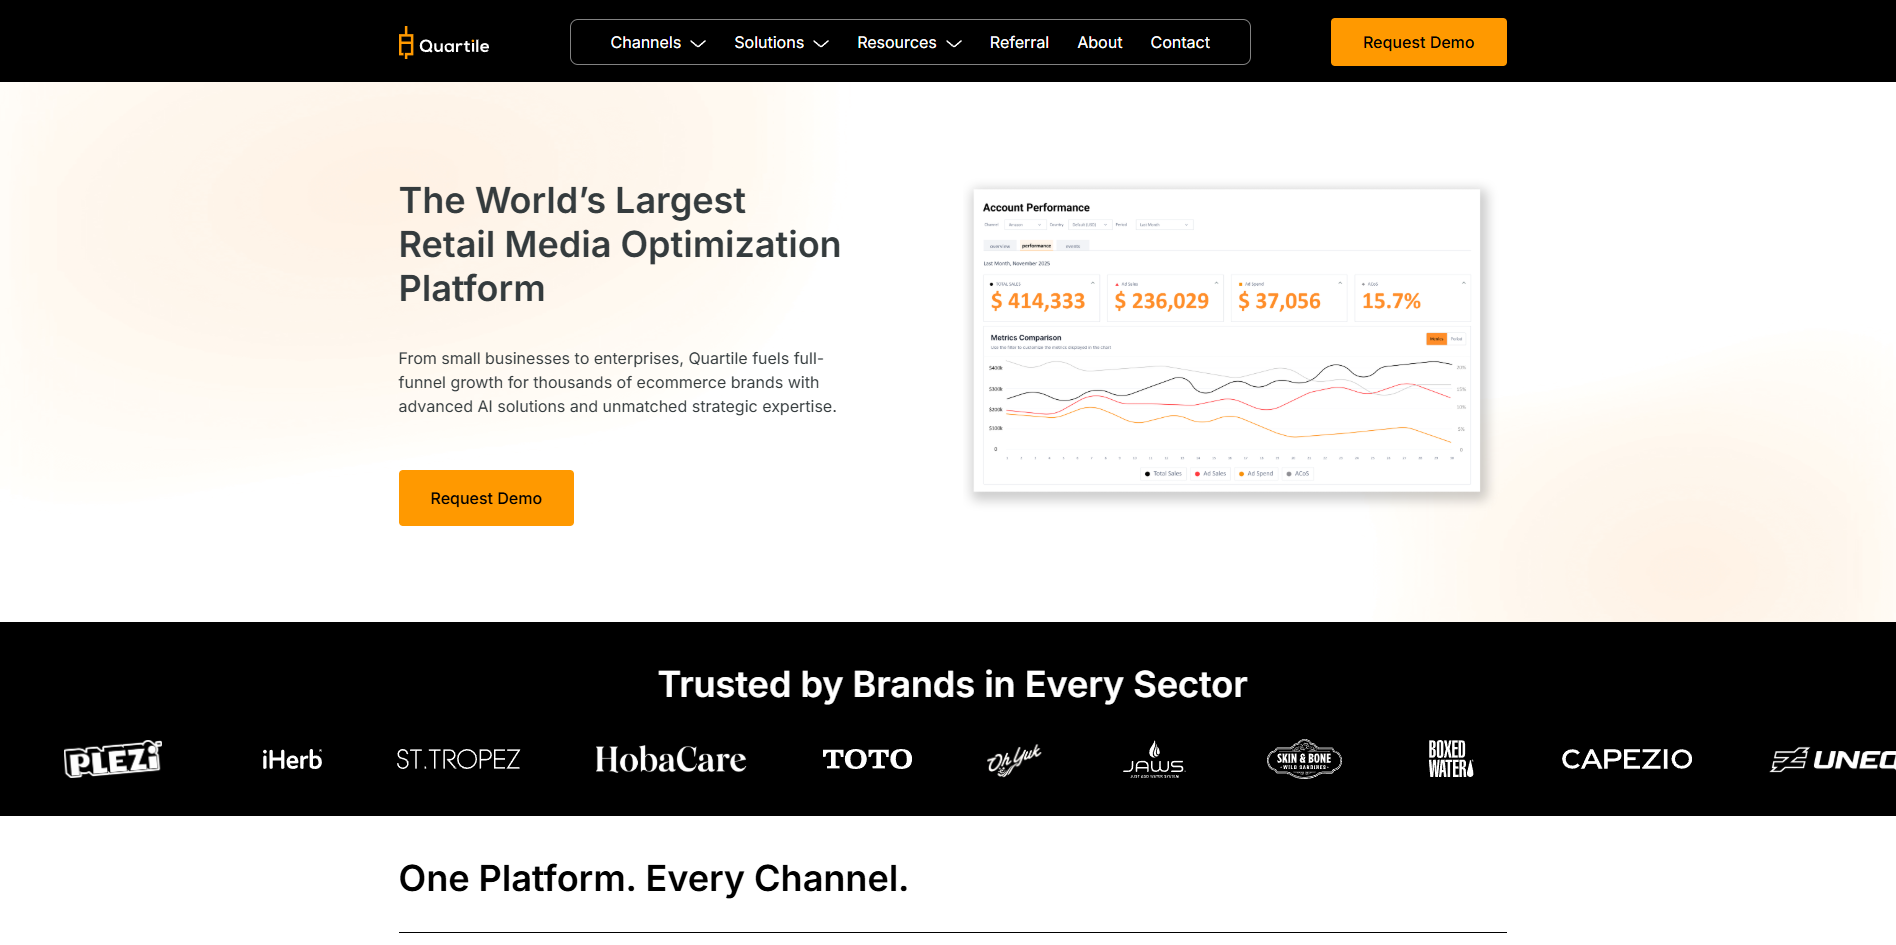
Task: Click the $ 37,056 ad spend value
Action: (x=1279, y=301)
